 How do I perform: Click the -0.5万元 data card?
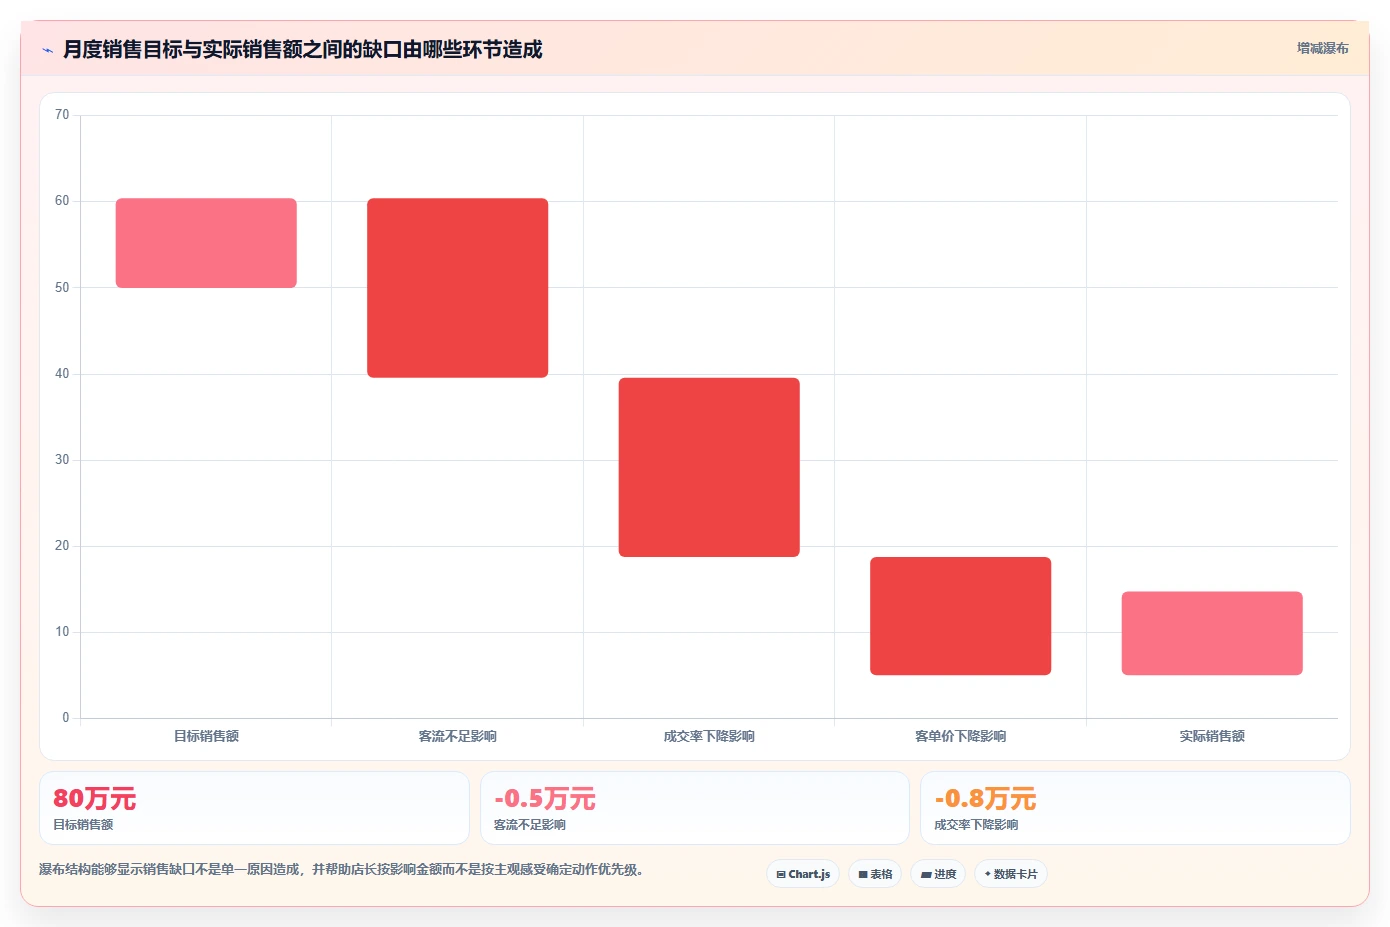(695, 808)
